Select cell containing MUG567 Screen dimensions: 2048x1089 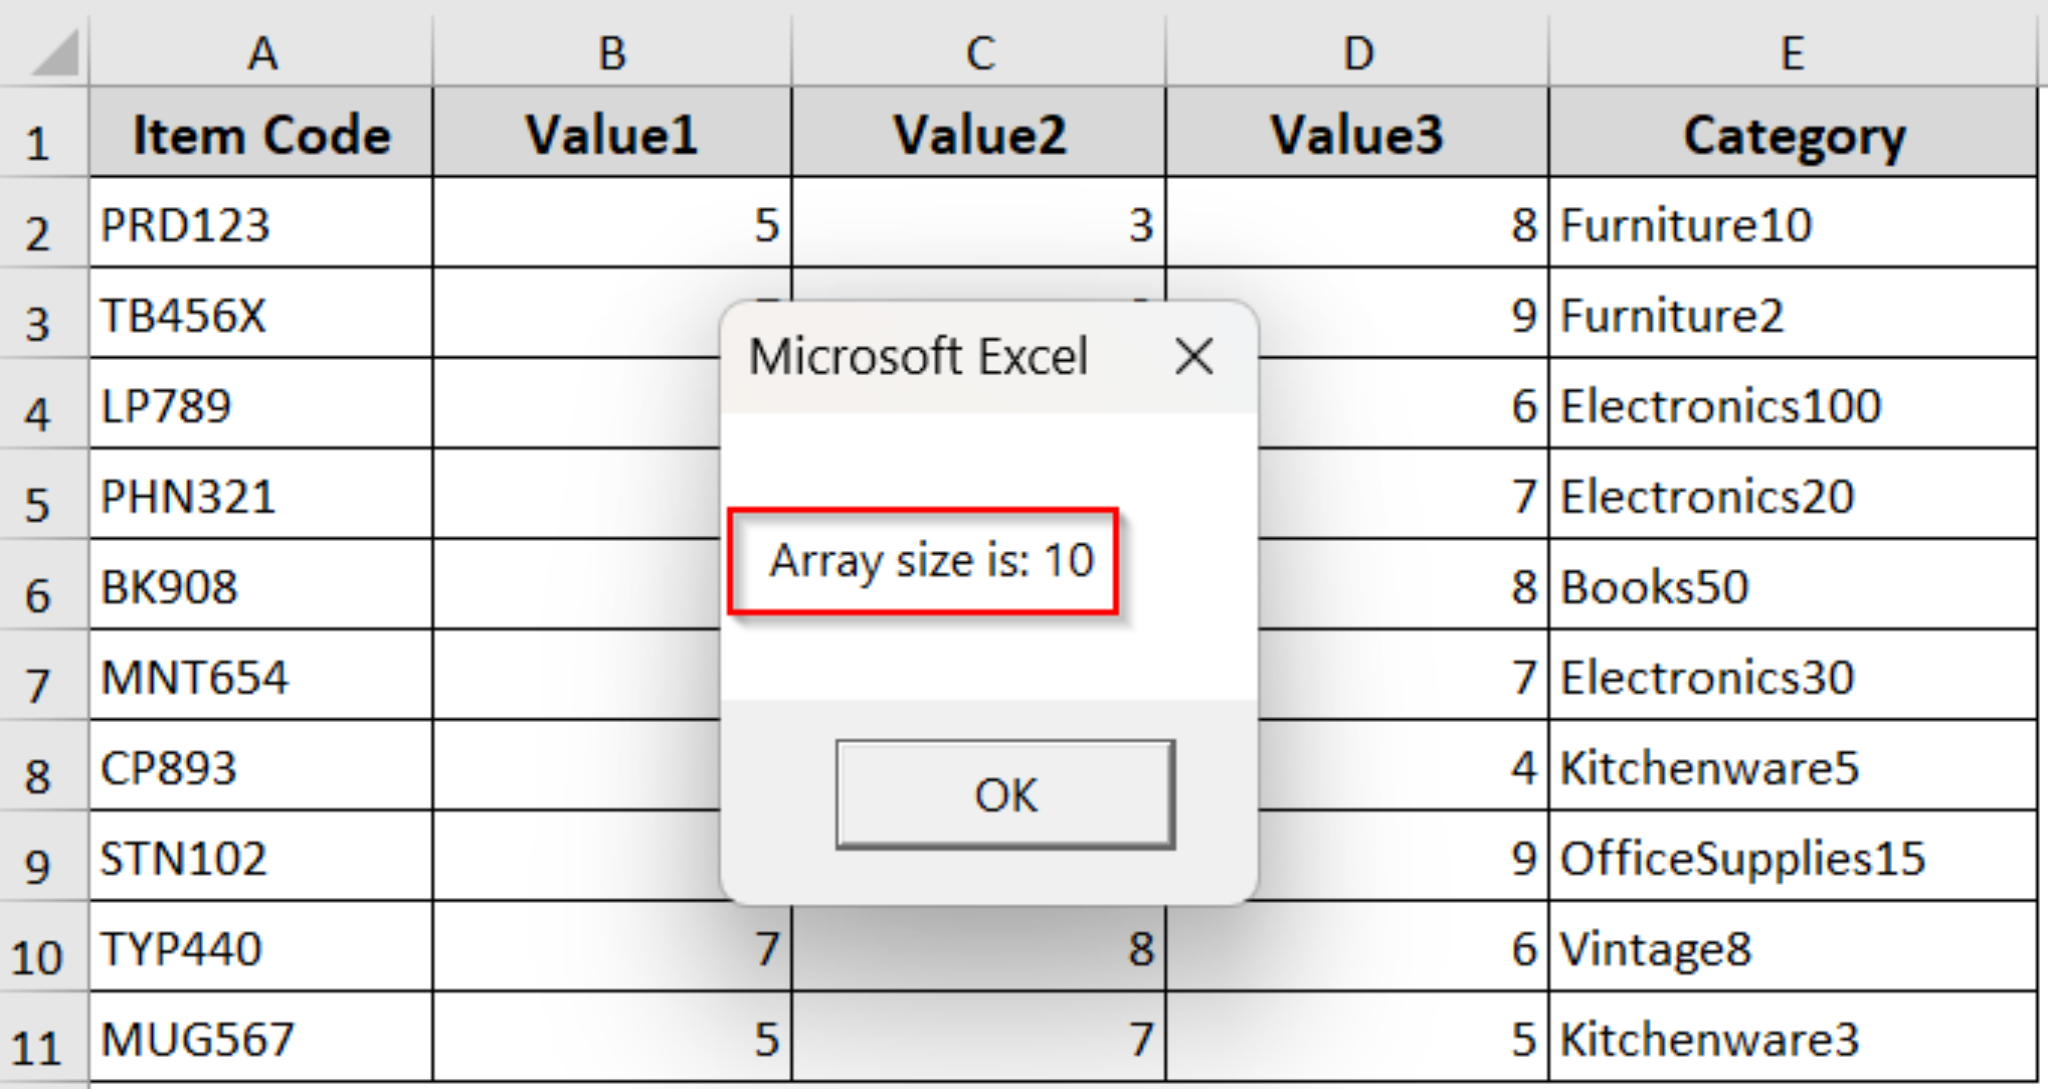261,1039
